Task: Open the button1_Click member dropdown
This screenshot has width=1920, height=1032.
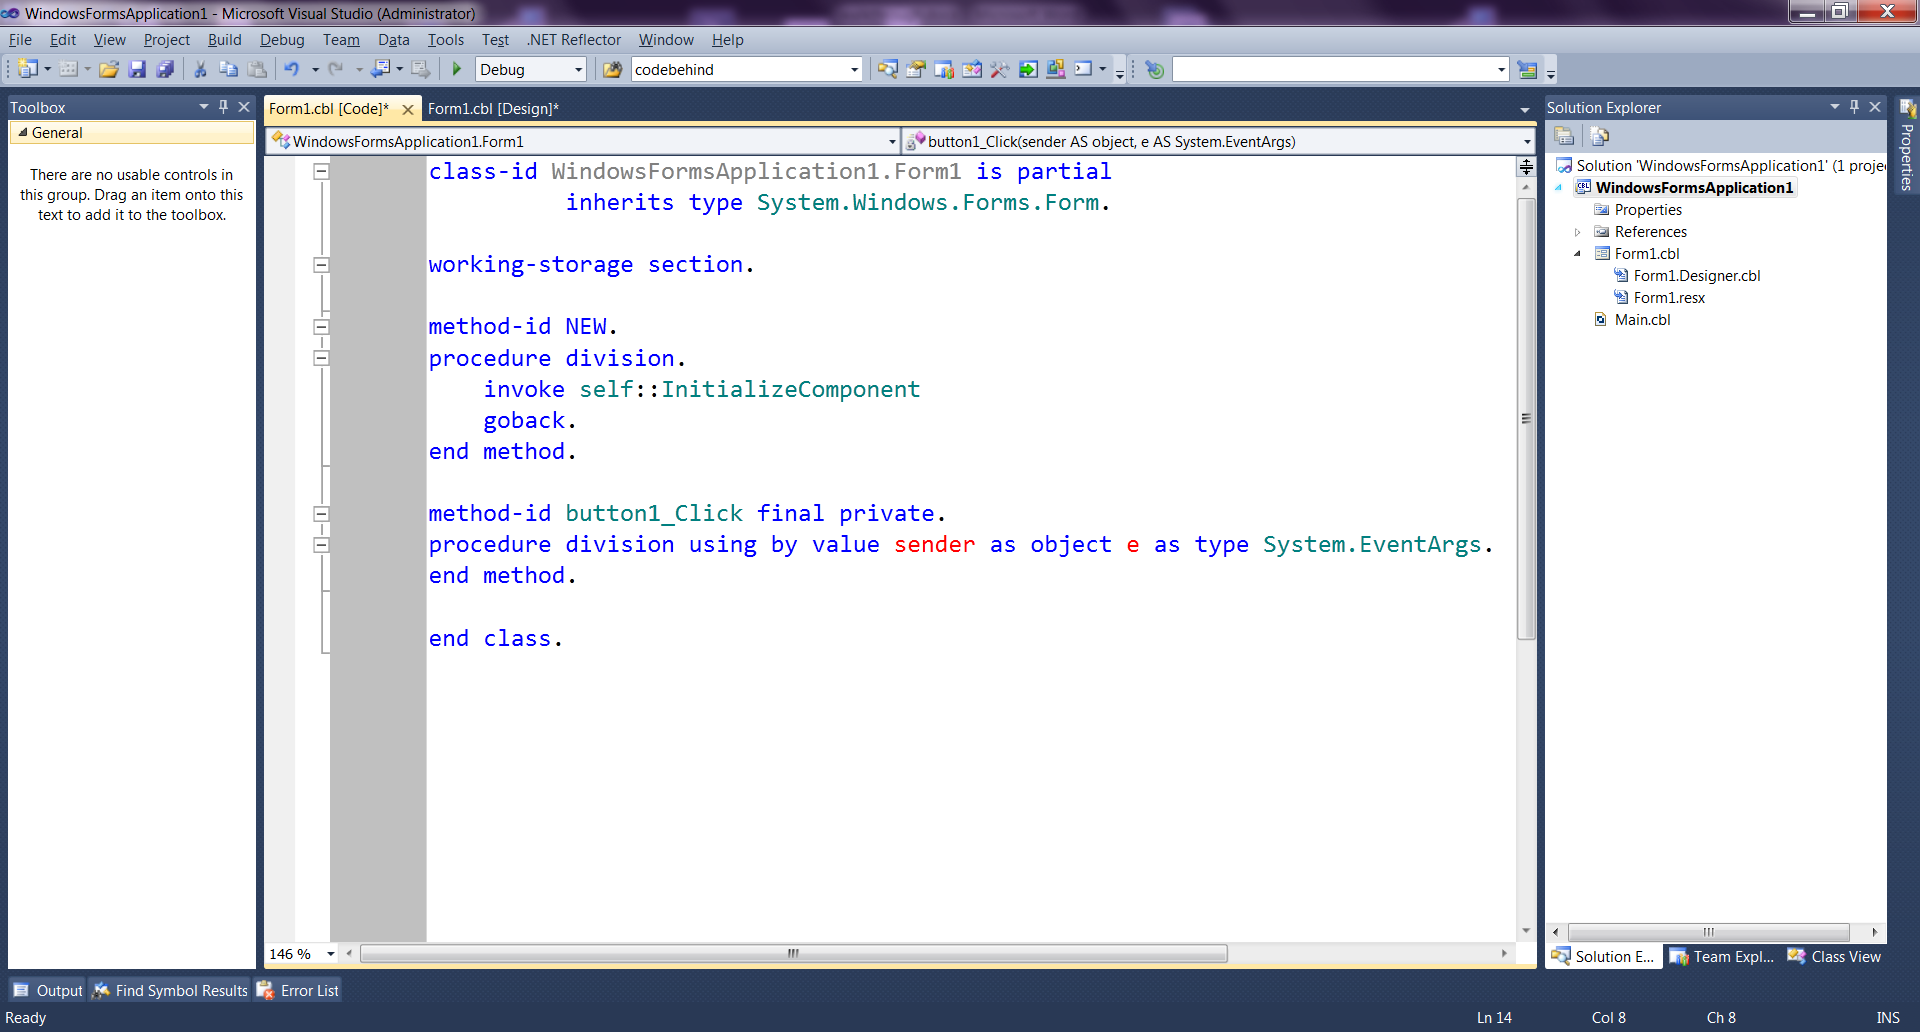Action: point(1526,141)
